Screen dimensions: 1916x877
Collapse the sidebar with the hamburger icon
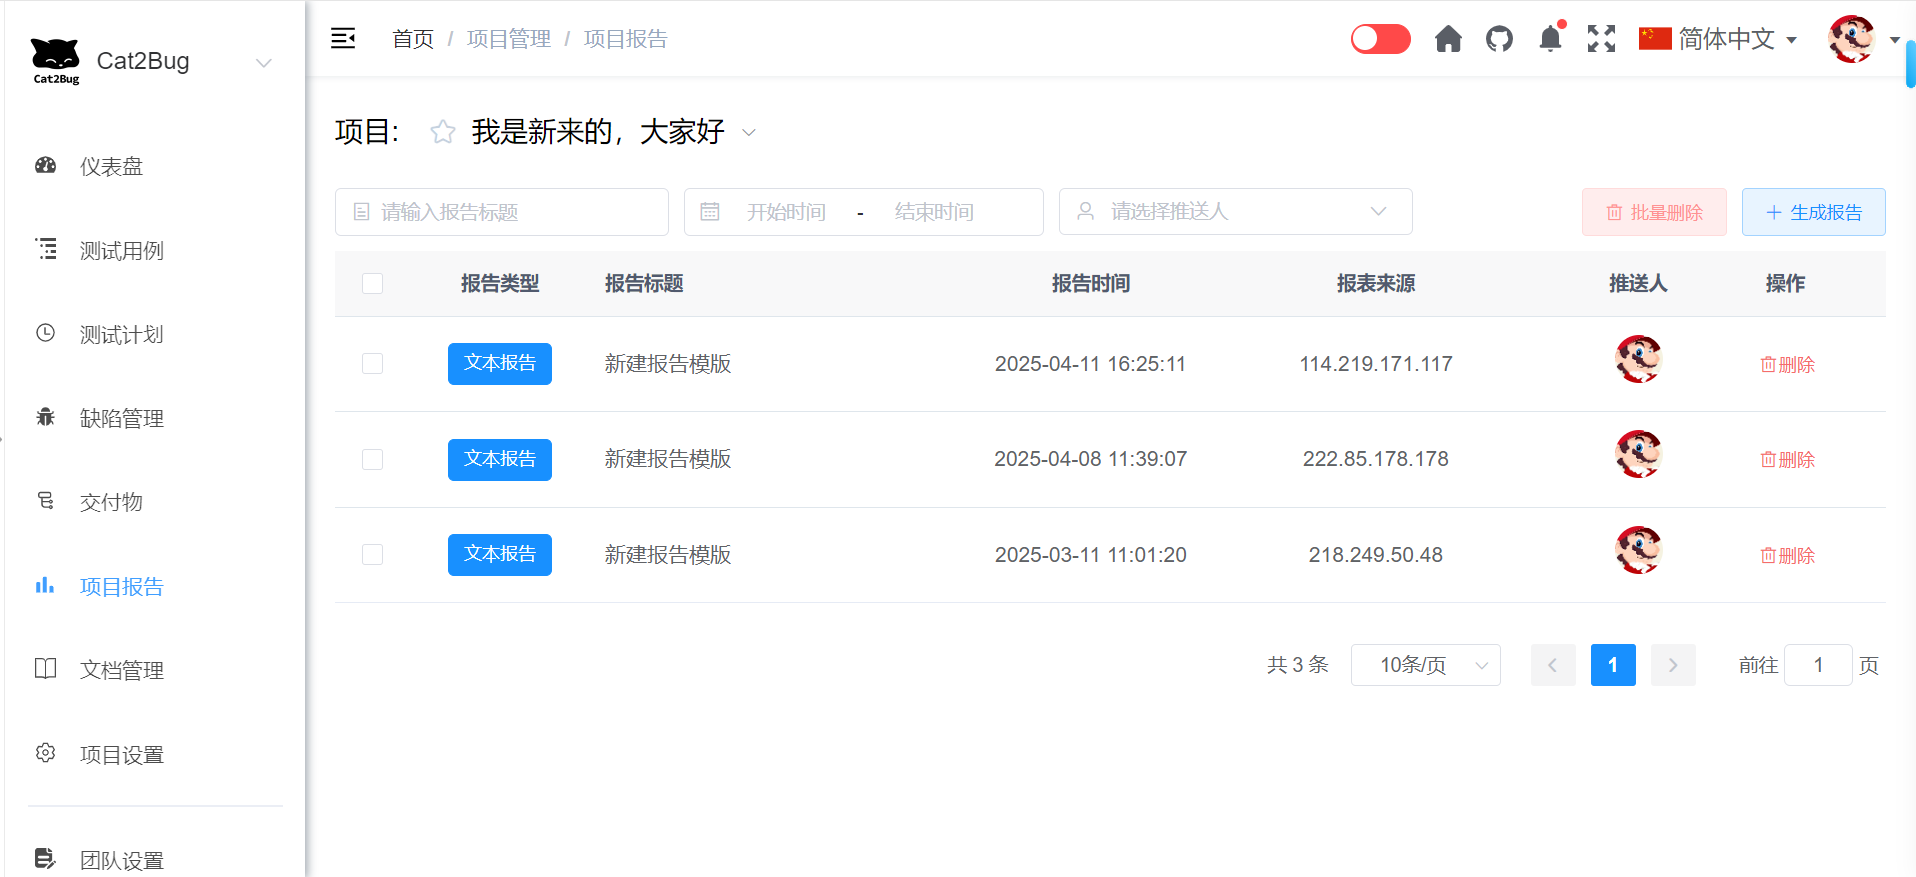click(343, 39)
